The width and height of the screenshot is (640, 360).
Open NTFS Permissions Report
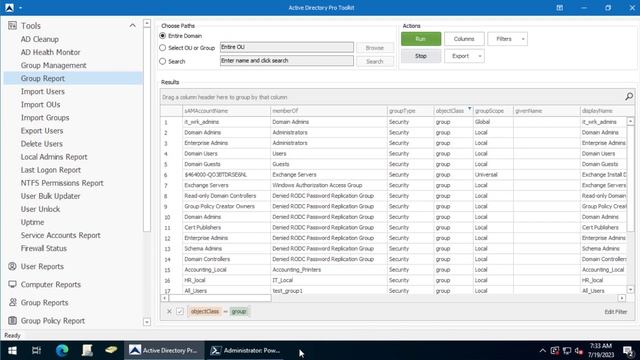point(62,183)
